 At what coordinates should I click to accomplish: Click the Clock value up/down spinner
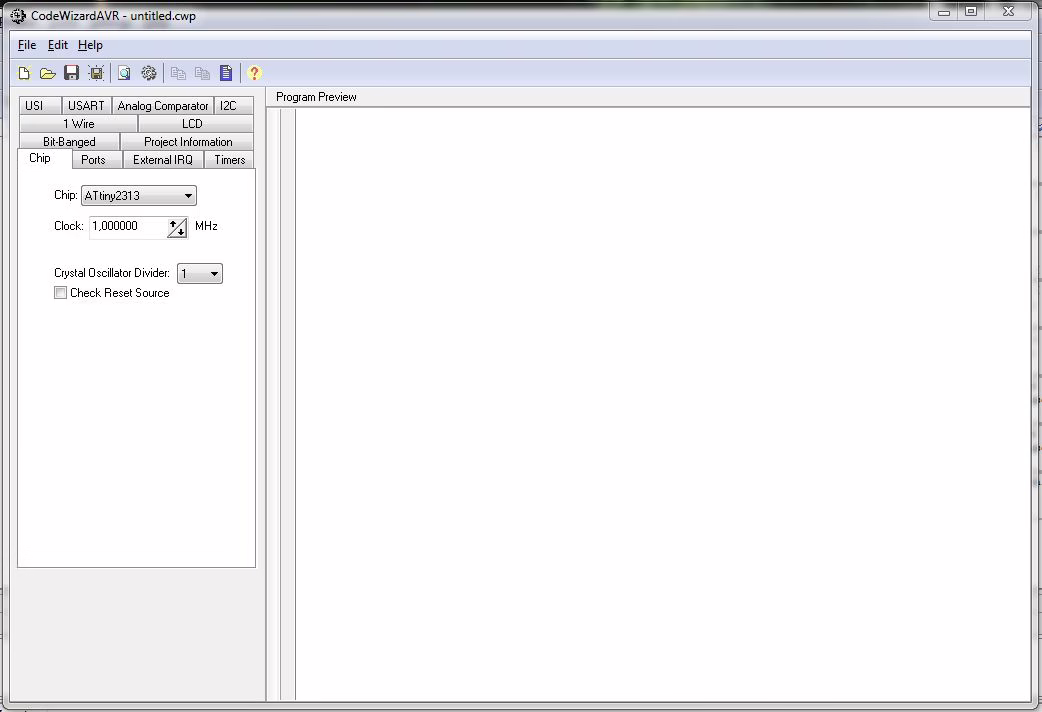point(177,227)
